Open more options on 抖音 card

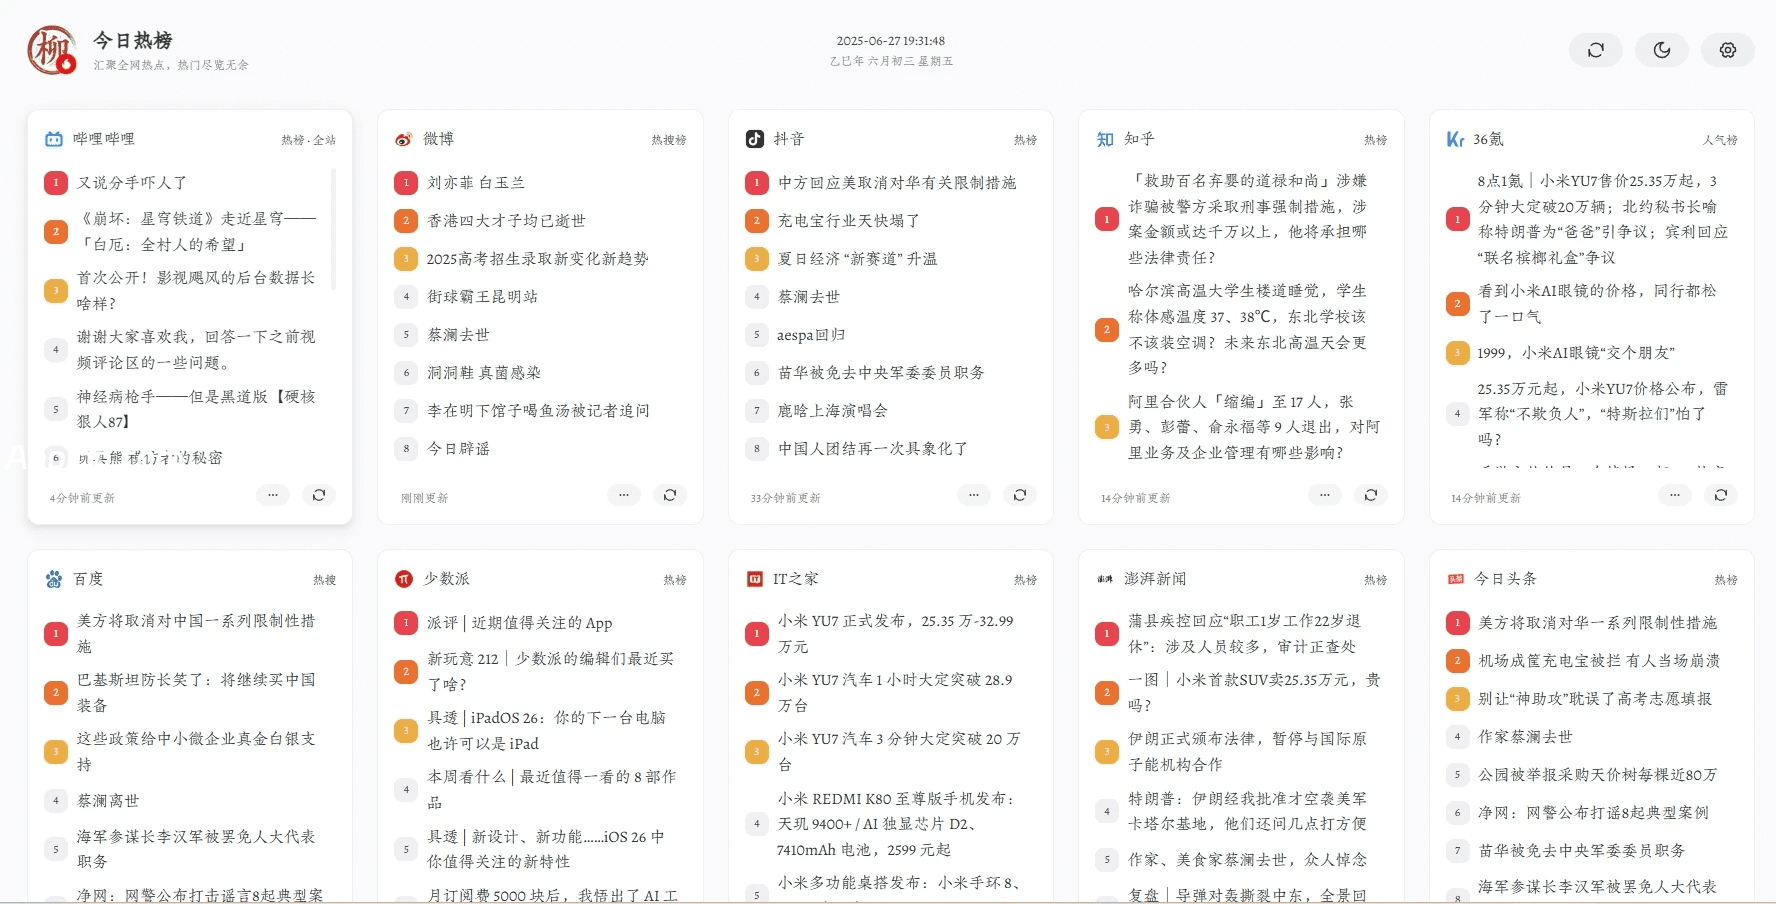pyautogui.click(x=974, y=495)
